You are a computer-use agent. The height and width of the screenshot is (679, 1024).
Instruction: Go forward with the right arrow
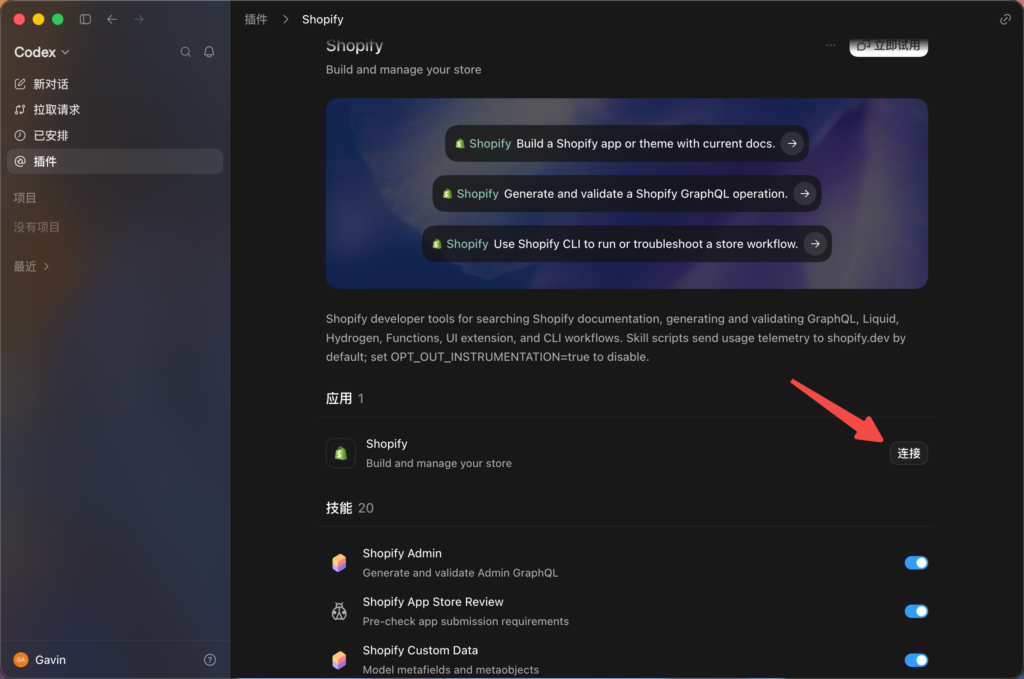click(x=138, y=19)
